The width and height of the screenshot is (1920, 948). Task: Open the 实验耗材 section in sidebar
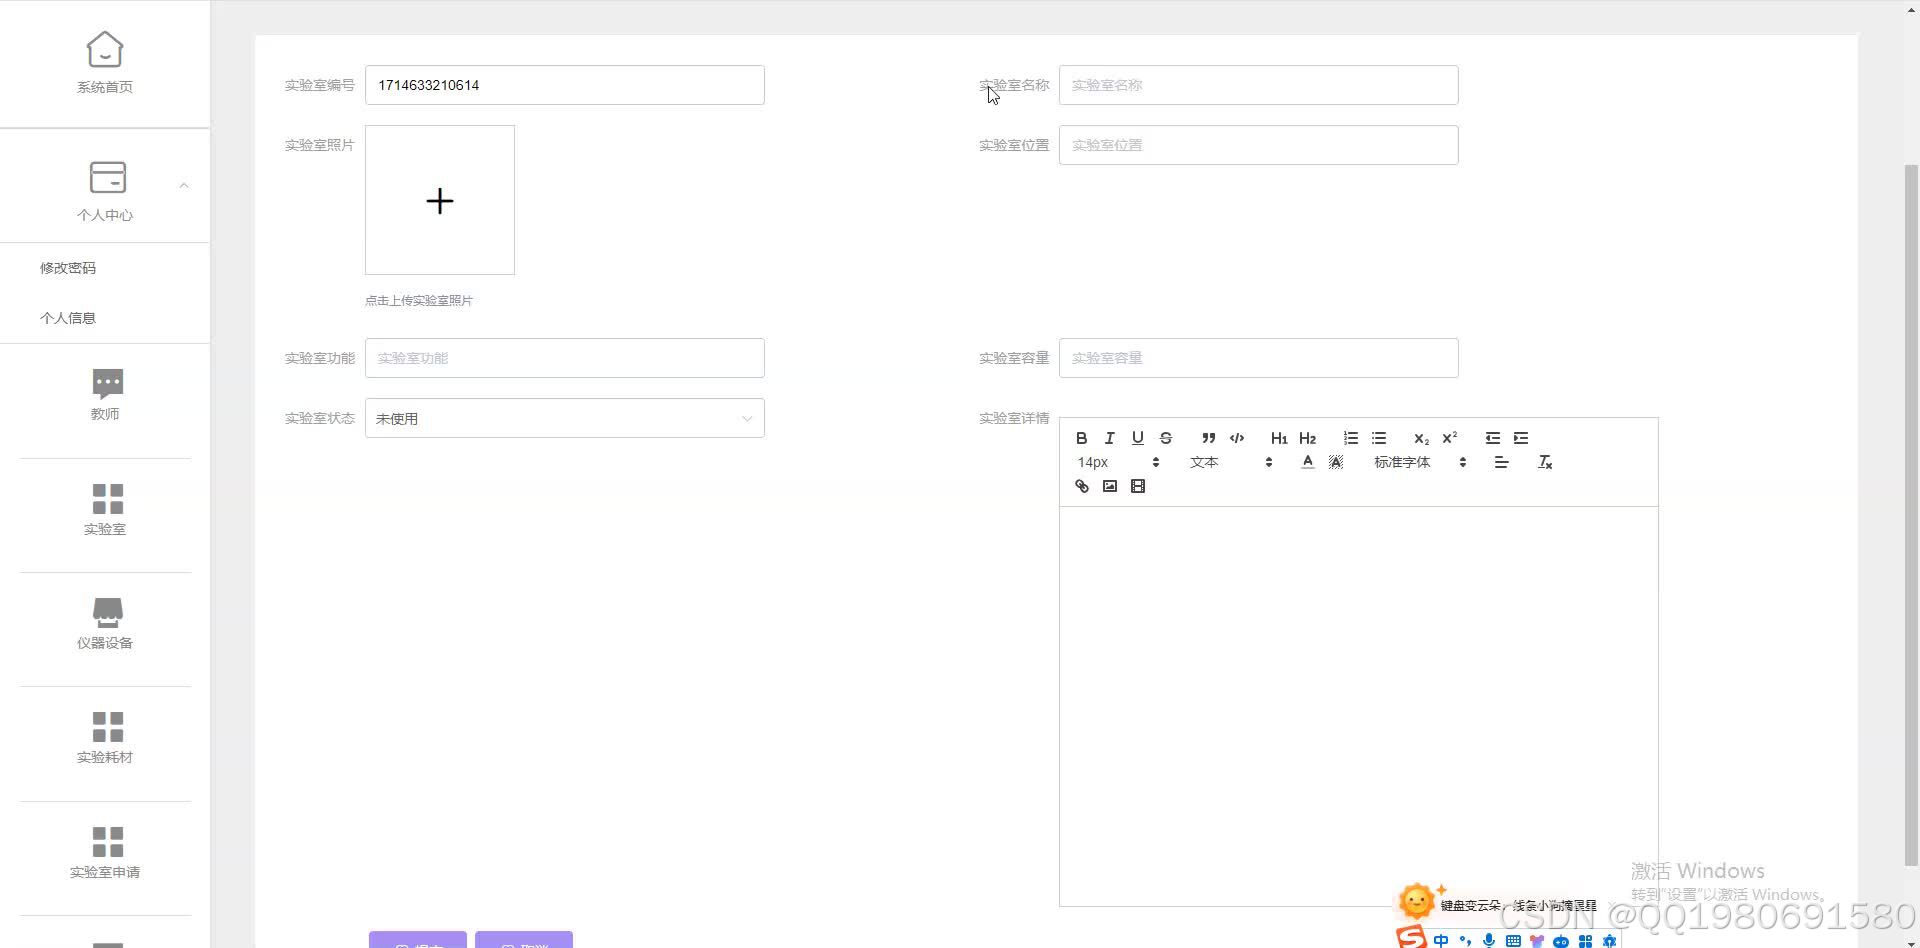(105, 738)
